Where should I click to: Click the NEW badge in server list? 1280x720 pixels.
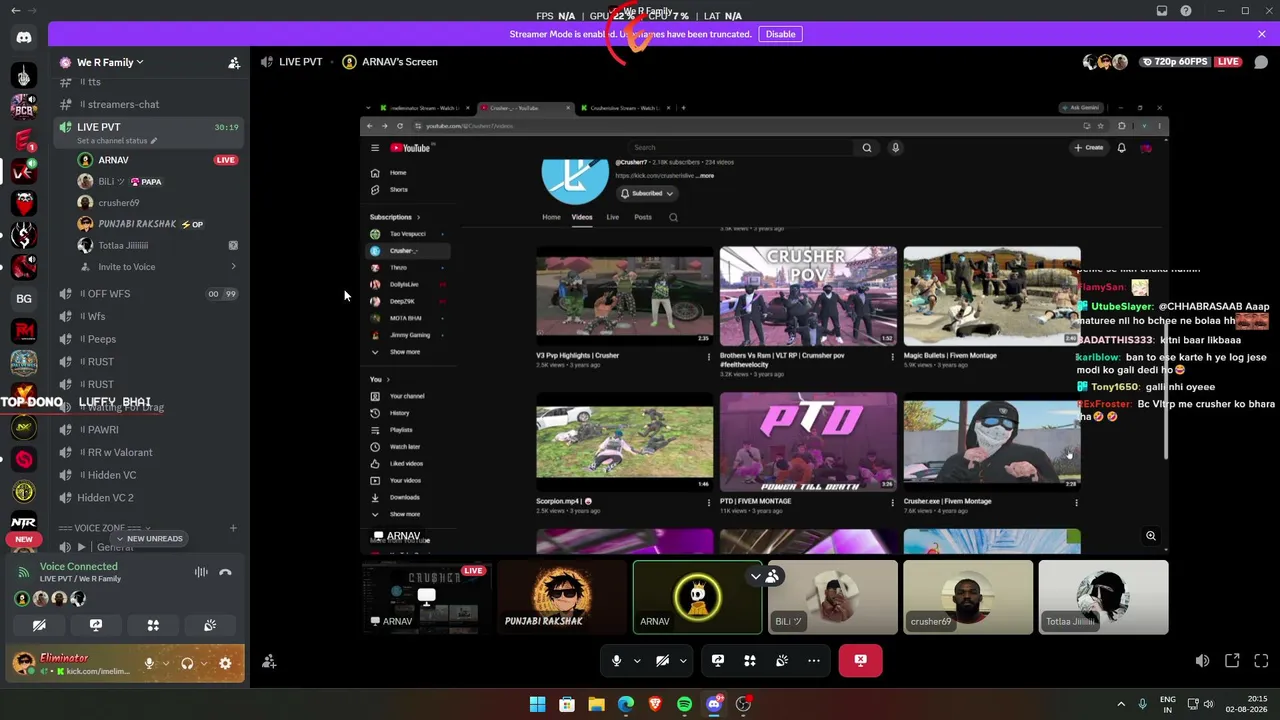24,539
